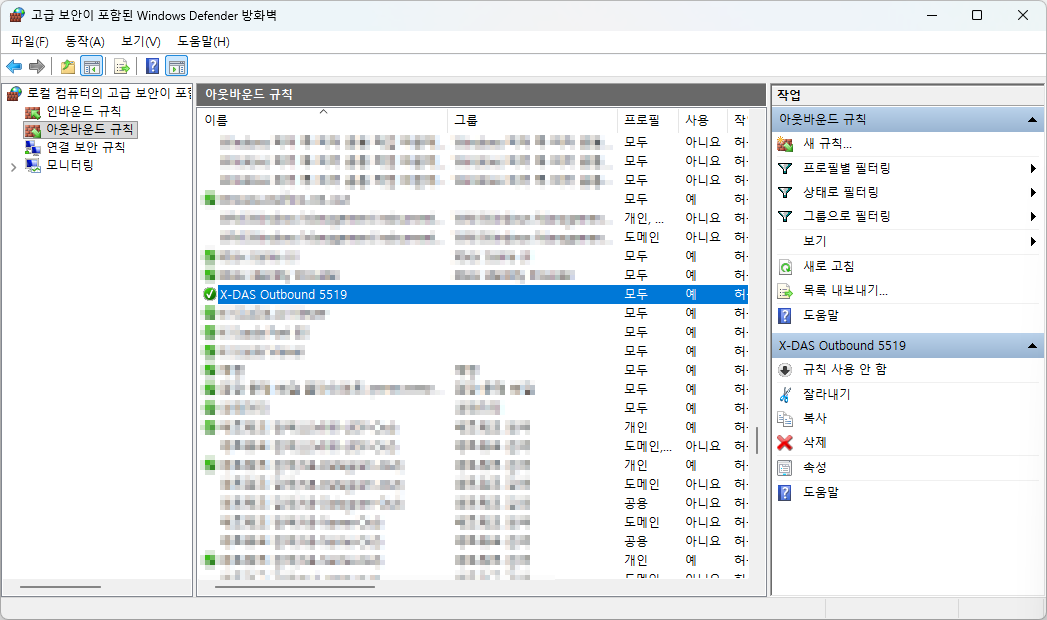Open the 보기(V) menu
The image size is (1047, 620).
[x=140, y=41]
